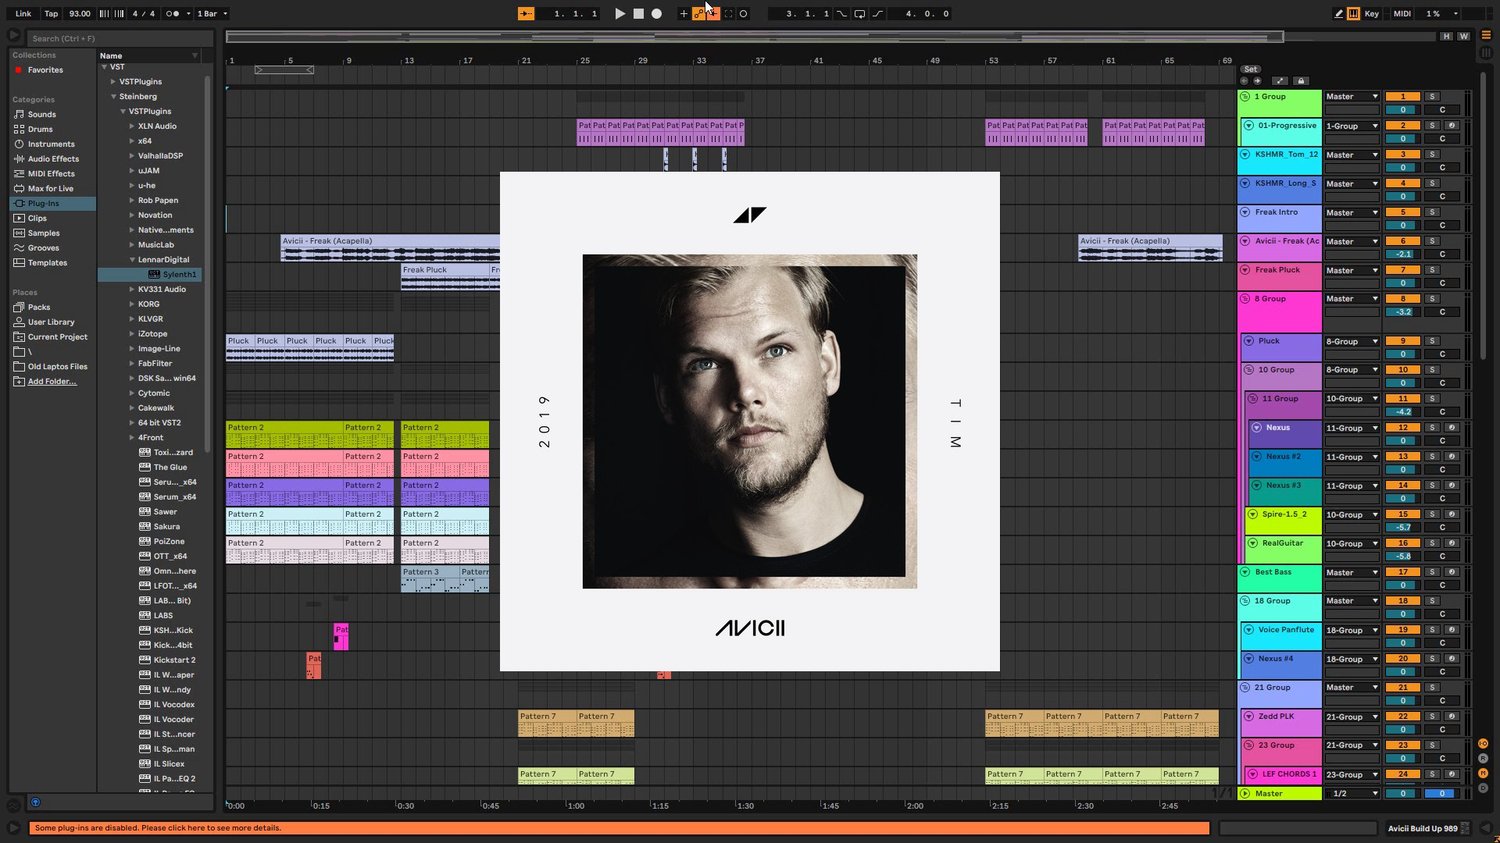Click the expand arrows icon beside Set
Screen dimensions: 1500x843
[x=1279, y=81]
